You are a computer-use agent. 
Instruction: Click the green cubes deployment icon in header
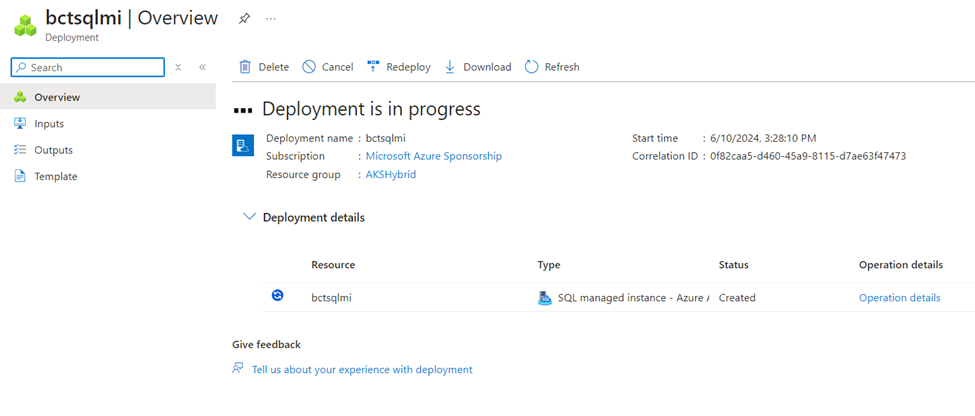coord(25,24)
